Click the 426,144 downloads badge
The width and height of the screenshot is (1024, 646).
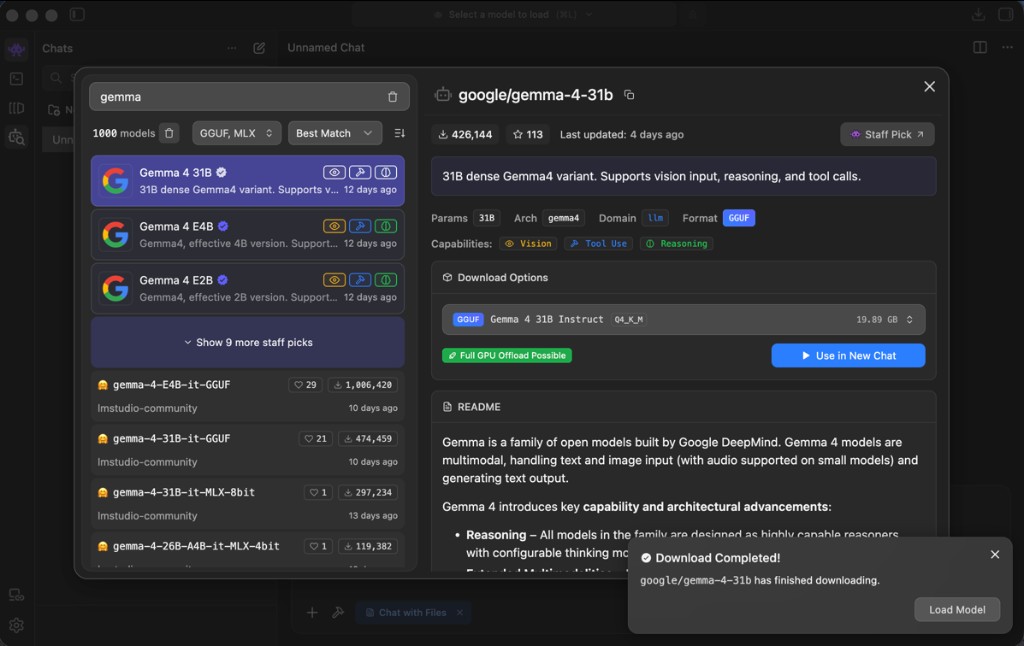pyautogui.click(x=465, y=135)
